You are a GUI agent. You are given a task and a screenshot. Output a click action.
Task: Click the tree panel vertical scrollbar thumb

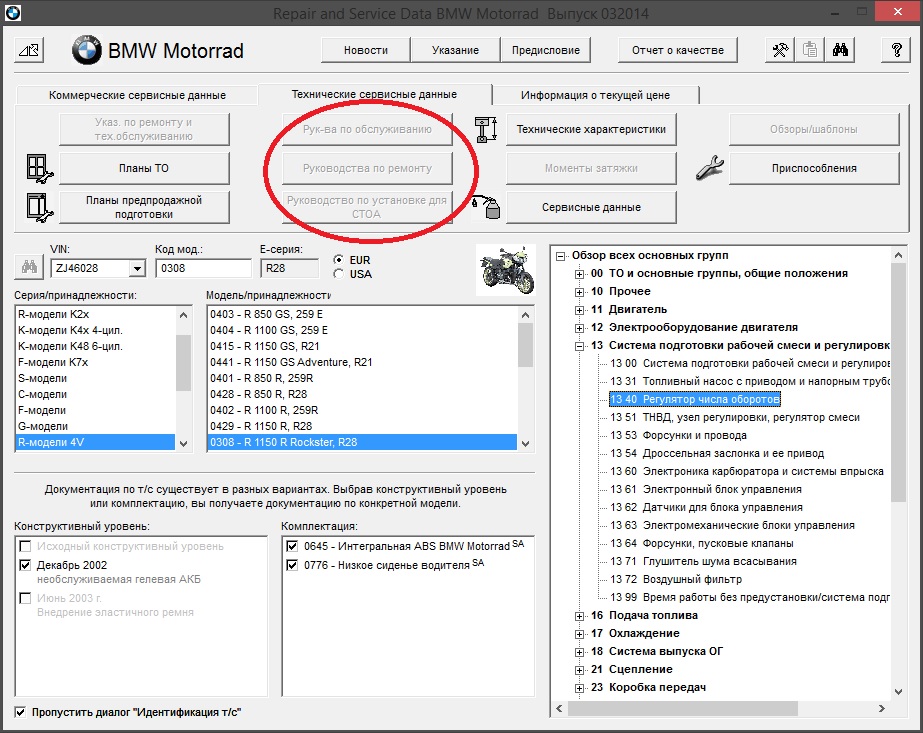coord(898,382)
